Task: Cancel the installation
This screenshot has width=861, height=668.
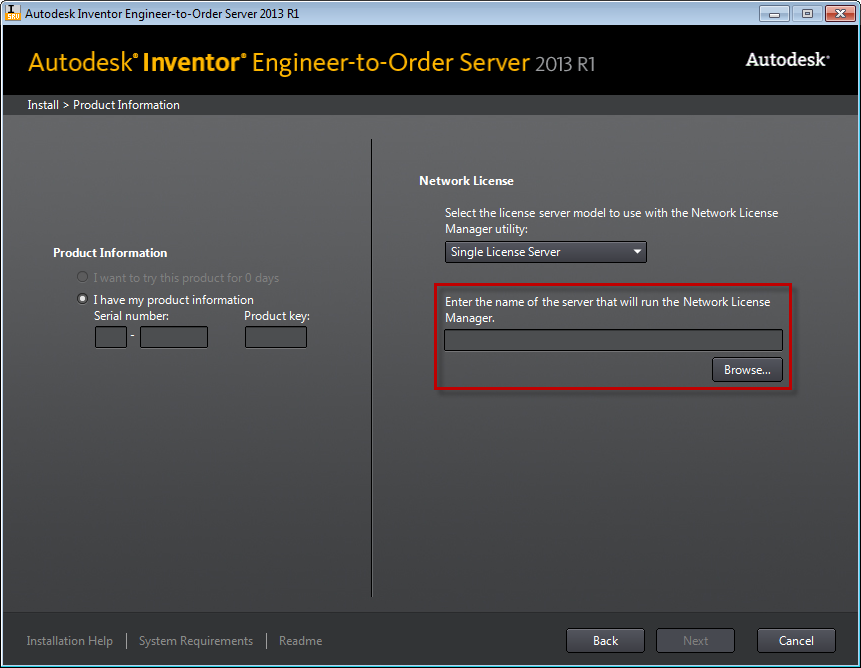Action: pos(796,641)
